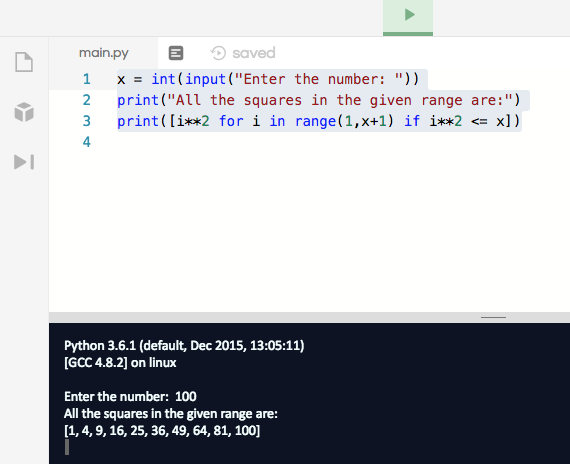Image resolution: width=570 pixels, height=464 pixels.
Task: Click the list comprehension print line
Action: pos(319,121)
